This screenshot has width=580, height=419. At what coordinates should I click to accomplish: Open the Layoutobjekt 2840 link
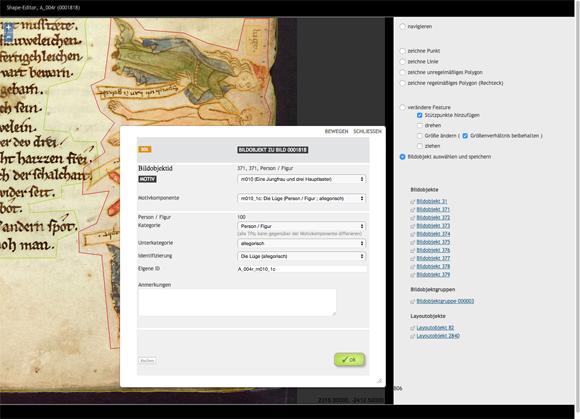click(x=438, y=336)
